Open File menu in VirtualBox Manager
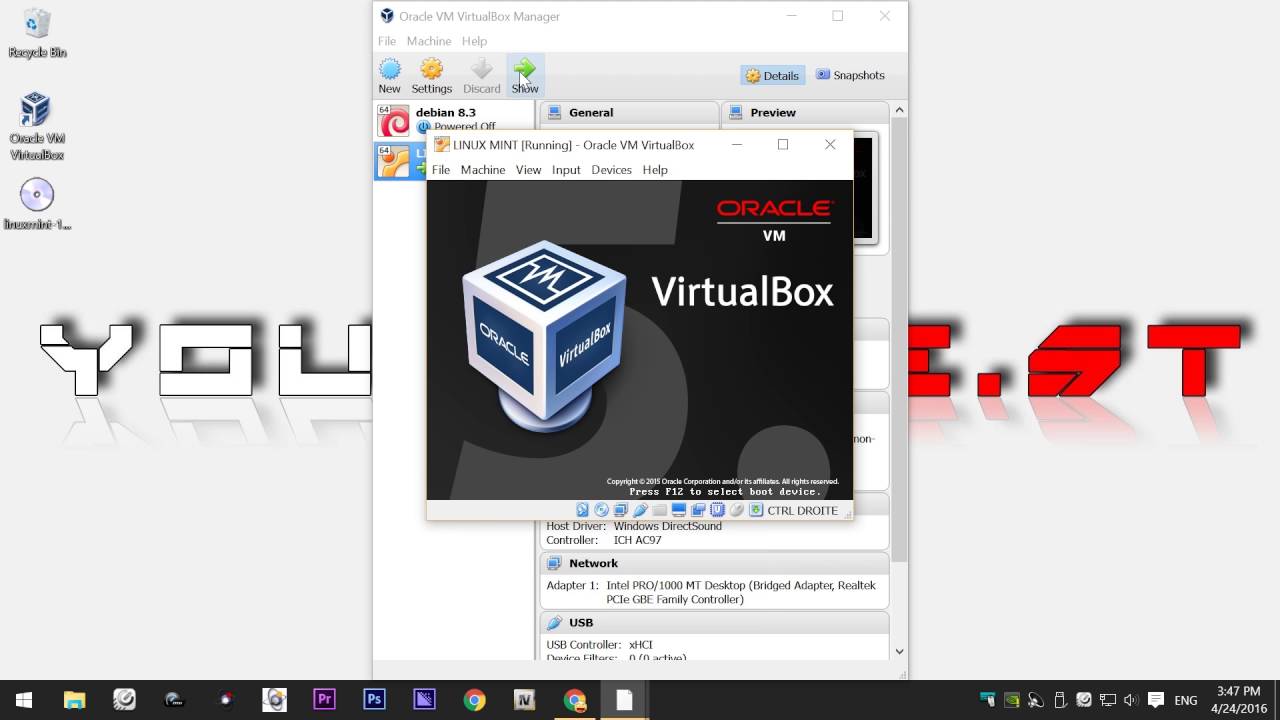This screenshot has width=1280, height=720. coord(387,41)
